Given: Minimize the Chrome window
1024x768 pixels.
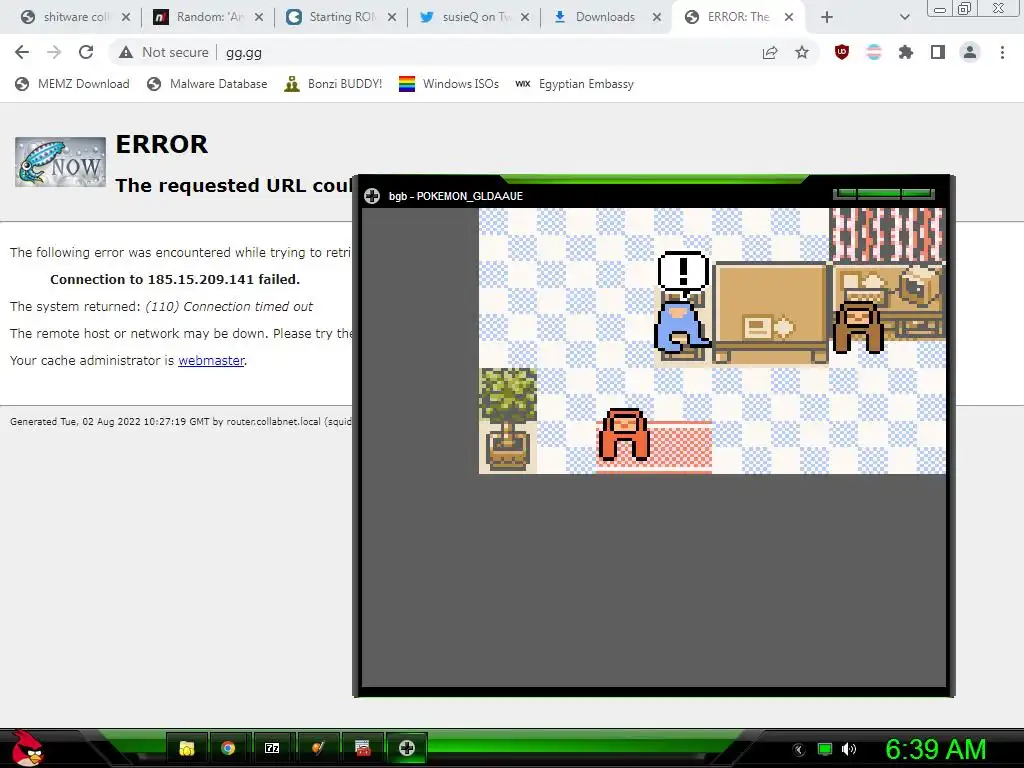Looking at the screenshot, I should pyautogui.click(x=939, y=8).
